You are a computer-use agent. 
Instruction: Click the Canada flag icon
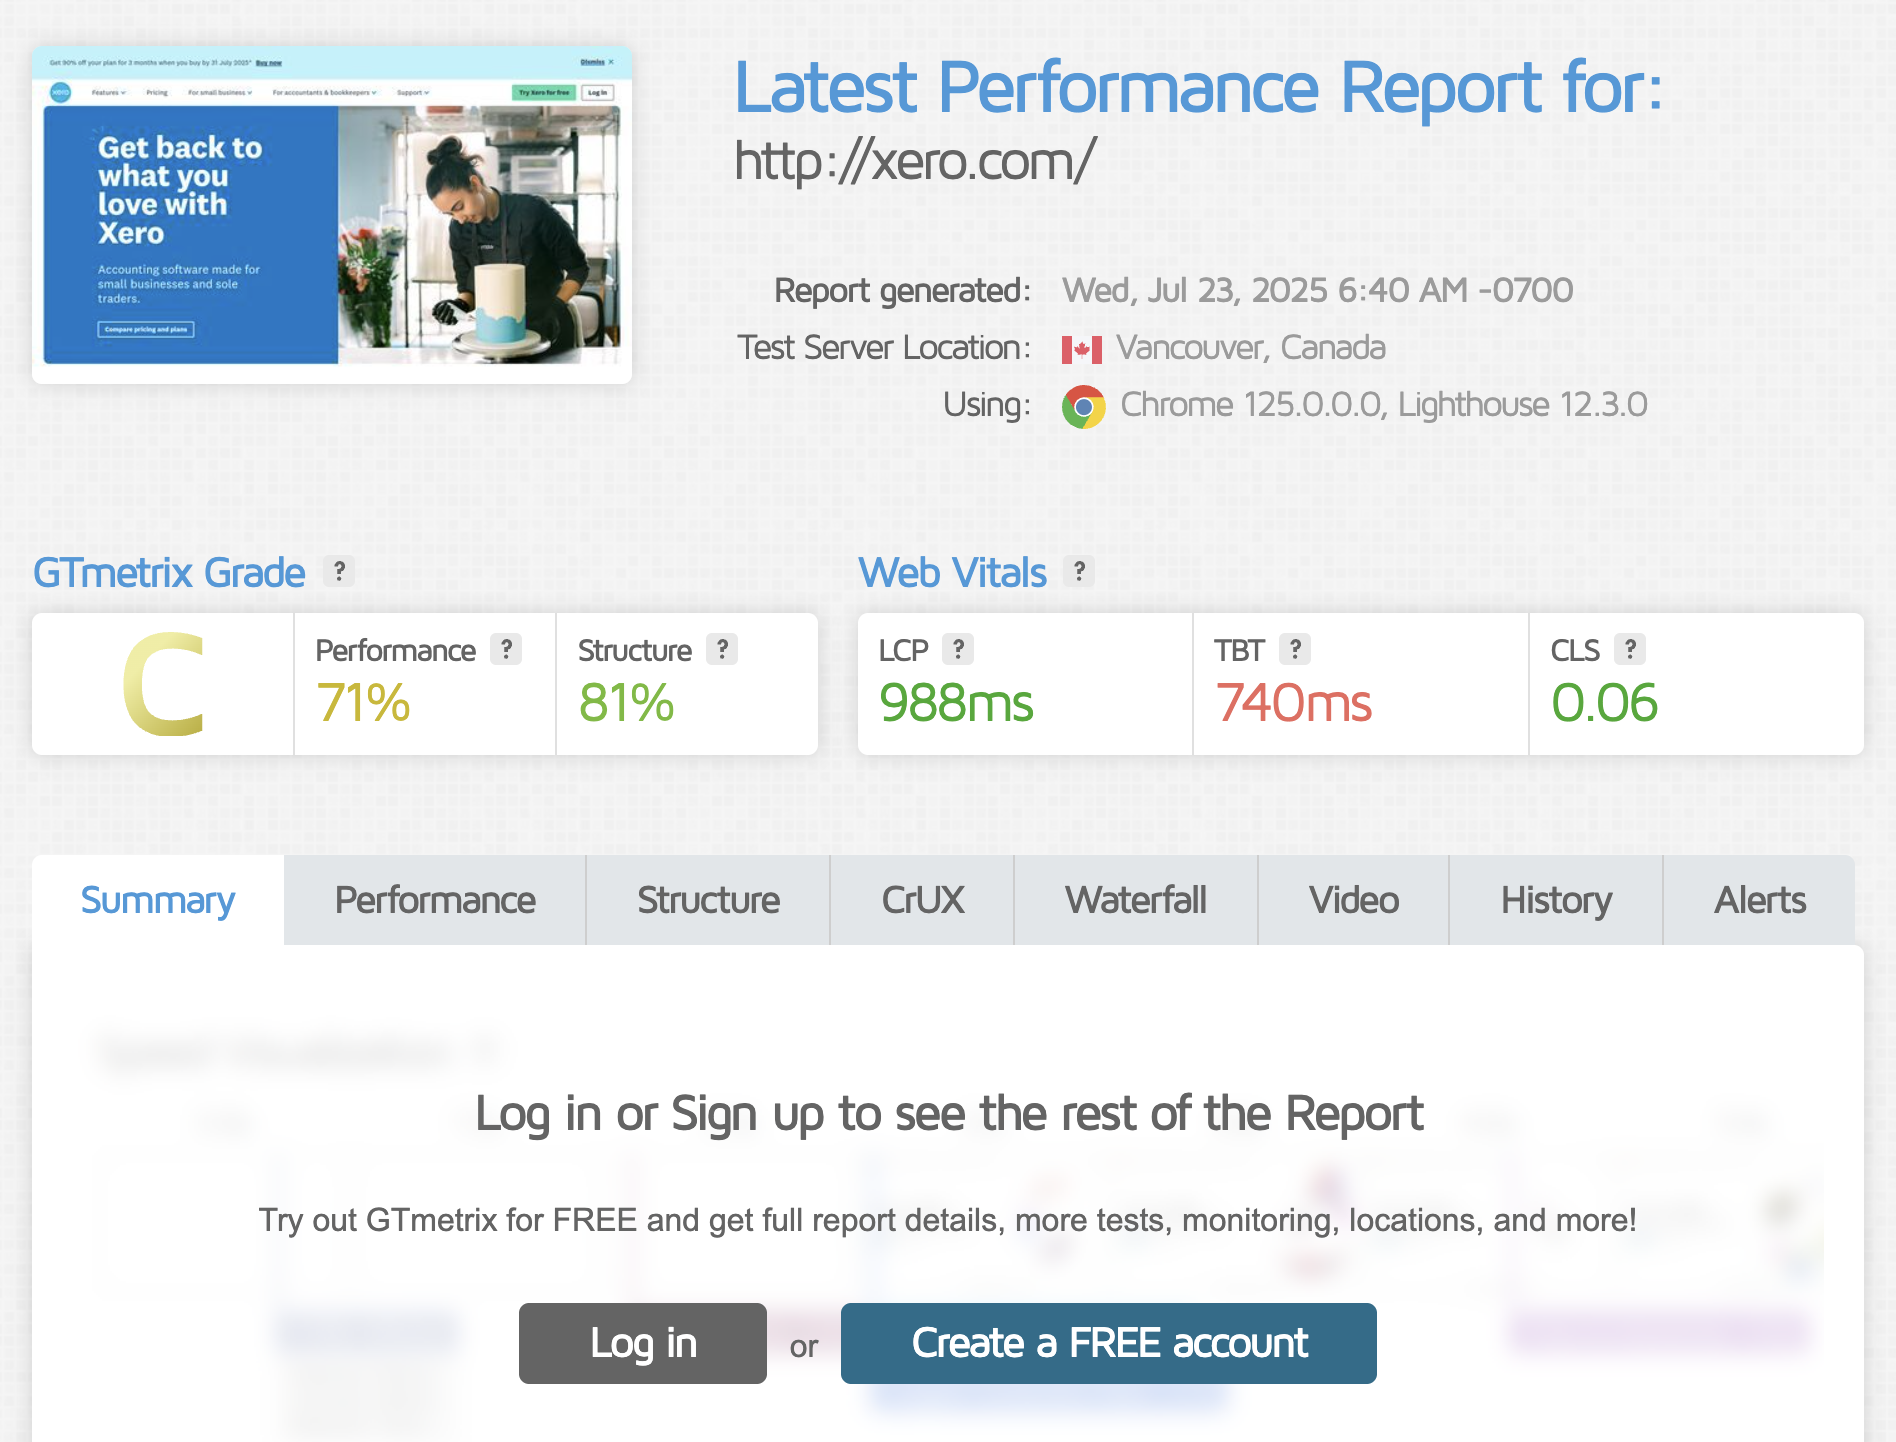[1082, 349]
